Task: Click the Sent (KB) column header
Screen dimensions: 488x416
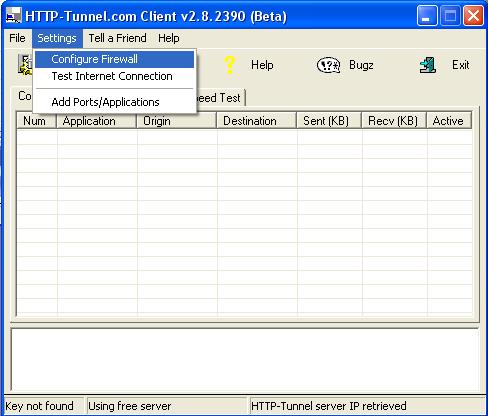Action: coord(329,121)
